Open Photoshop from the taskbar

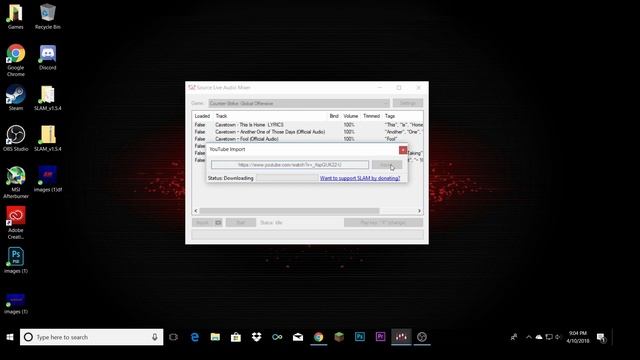[x=360, y=337]
